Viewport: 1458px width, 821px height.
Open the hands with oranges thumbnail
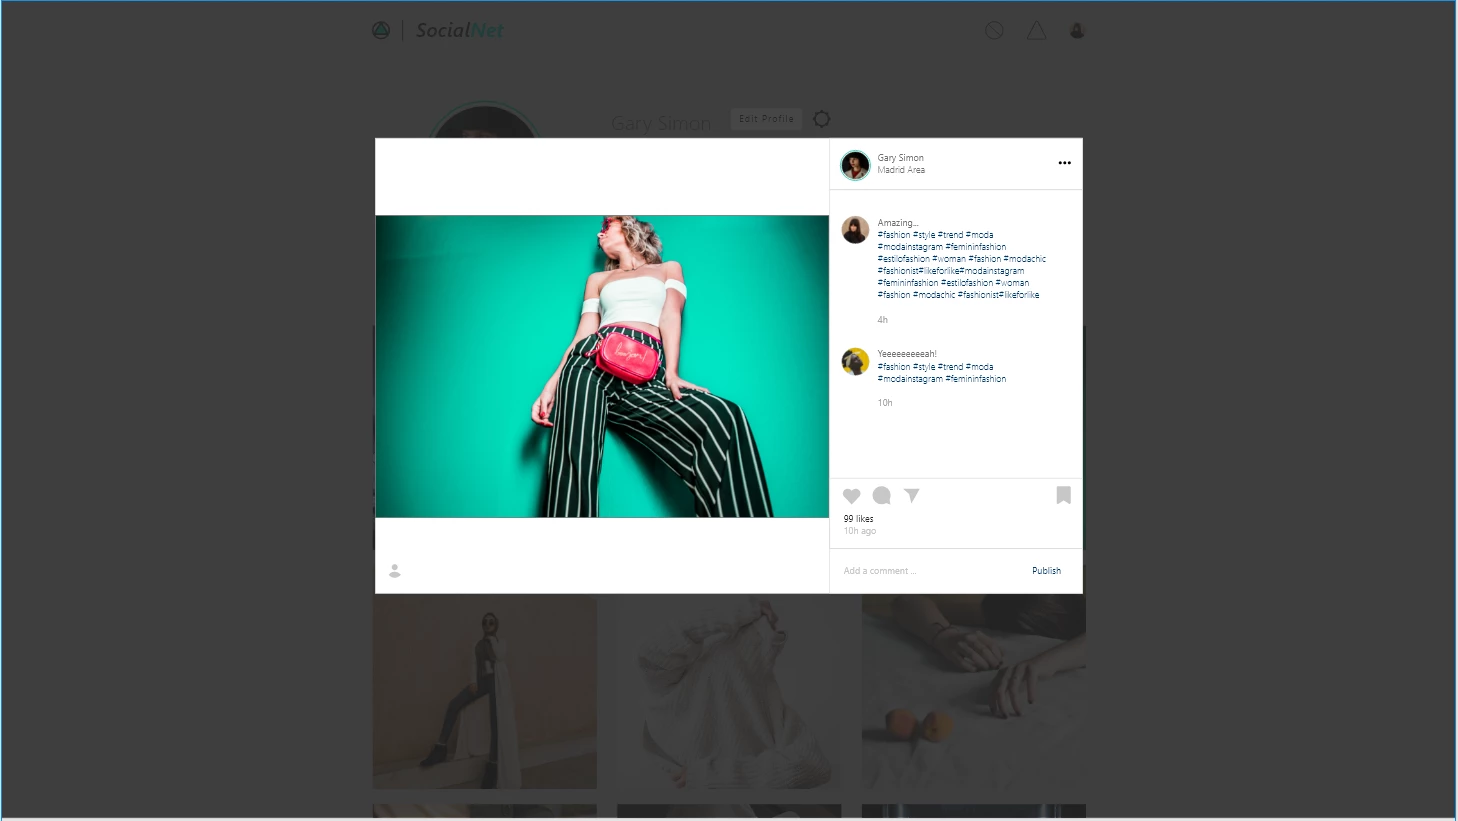tap(974, 692)
